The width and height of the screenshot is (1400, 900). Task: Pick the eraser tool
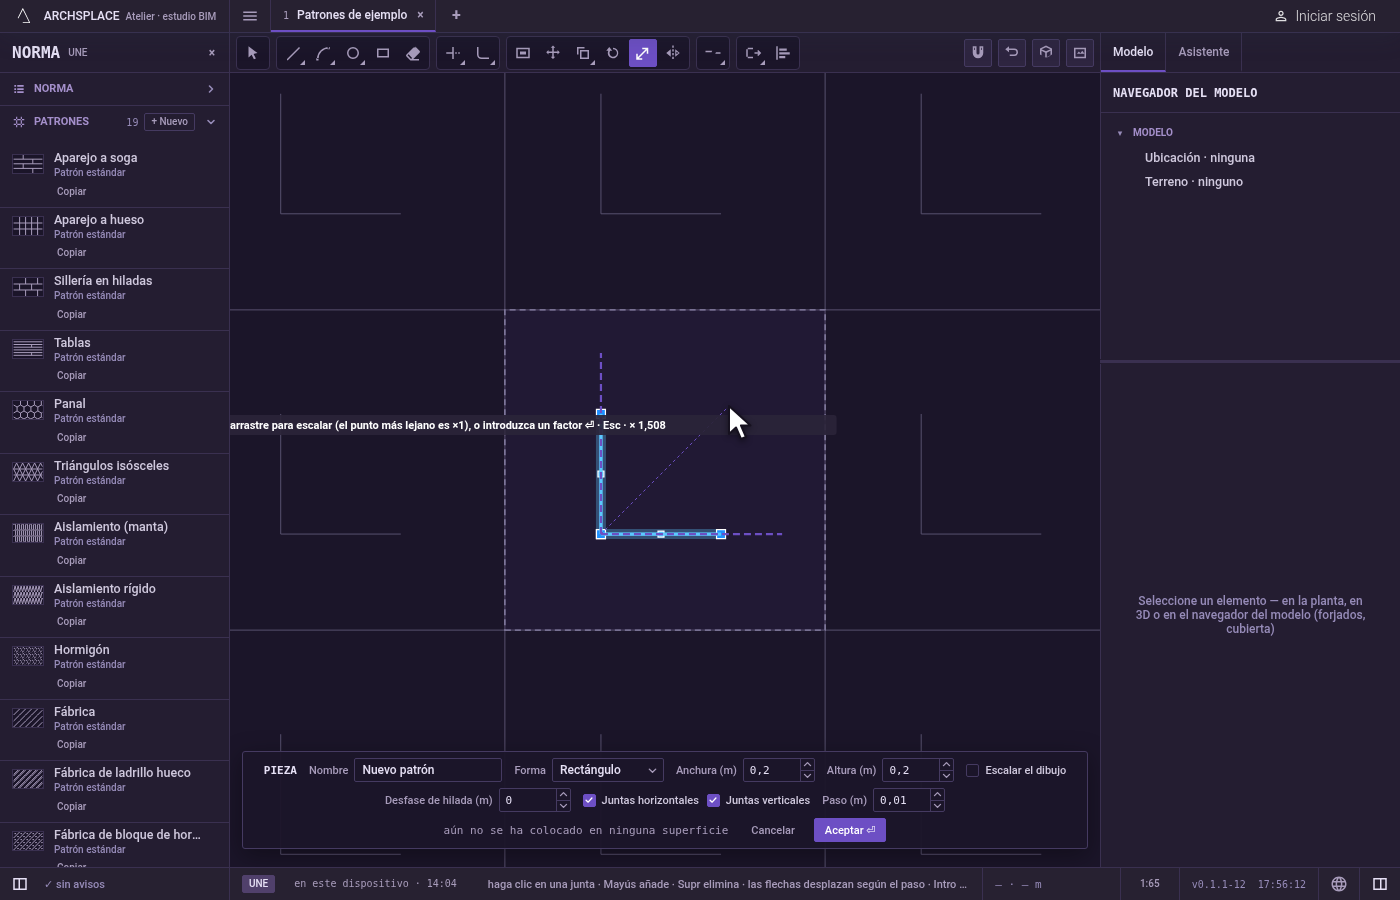[x=413, y=53]
